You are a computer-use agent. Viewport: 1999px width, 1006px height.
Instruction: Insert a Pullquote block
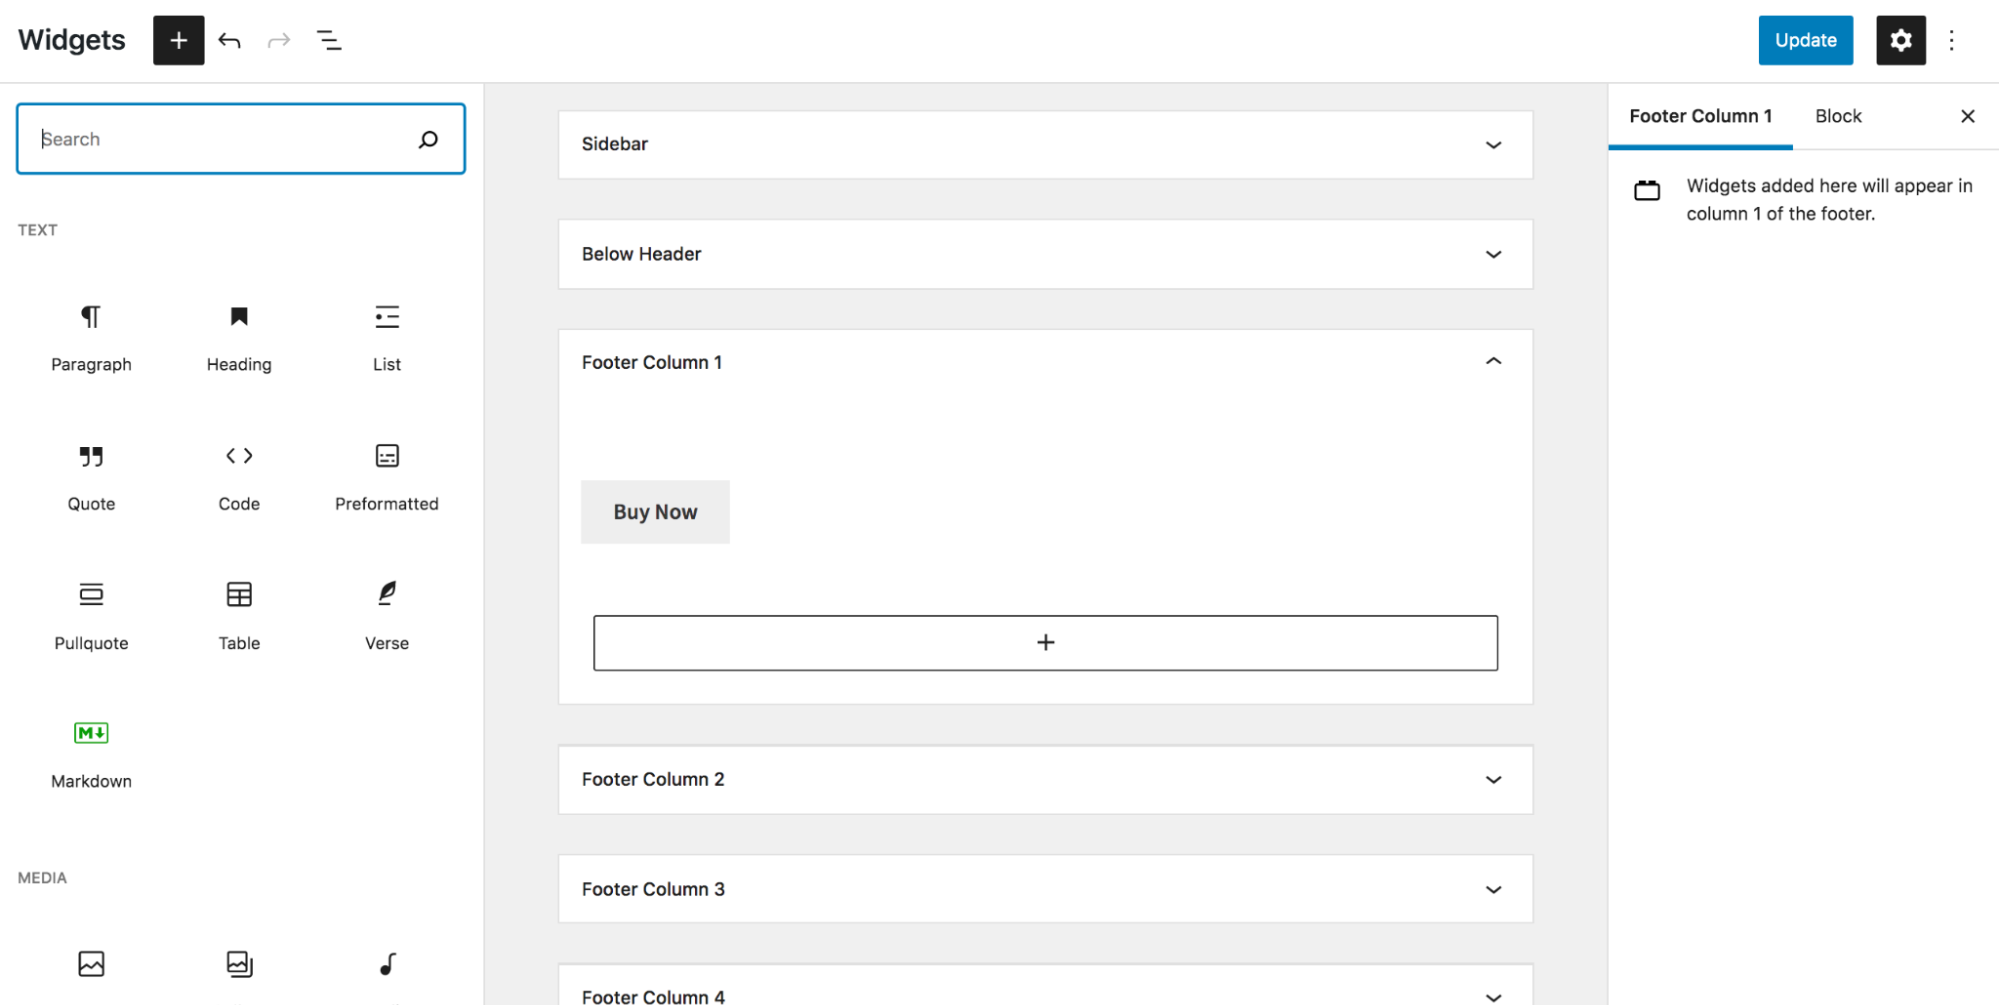(91, 615)
